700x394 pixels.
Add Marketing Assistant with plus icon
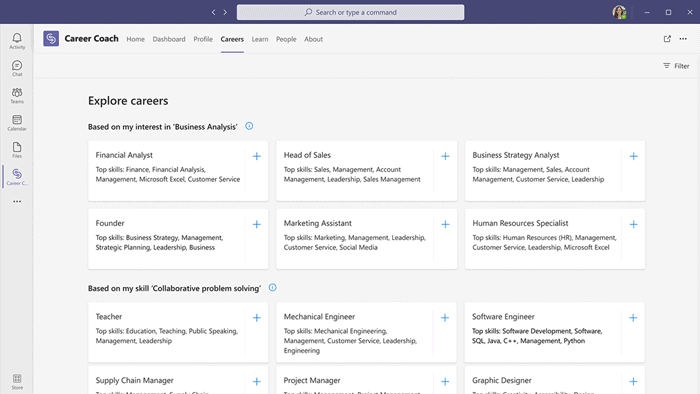(445, 224)
